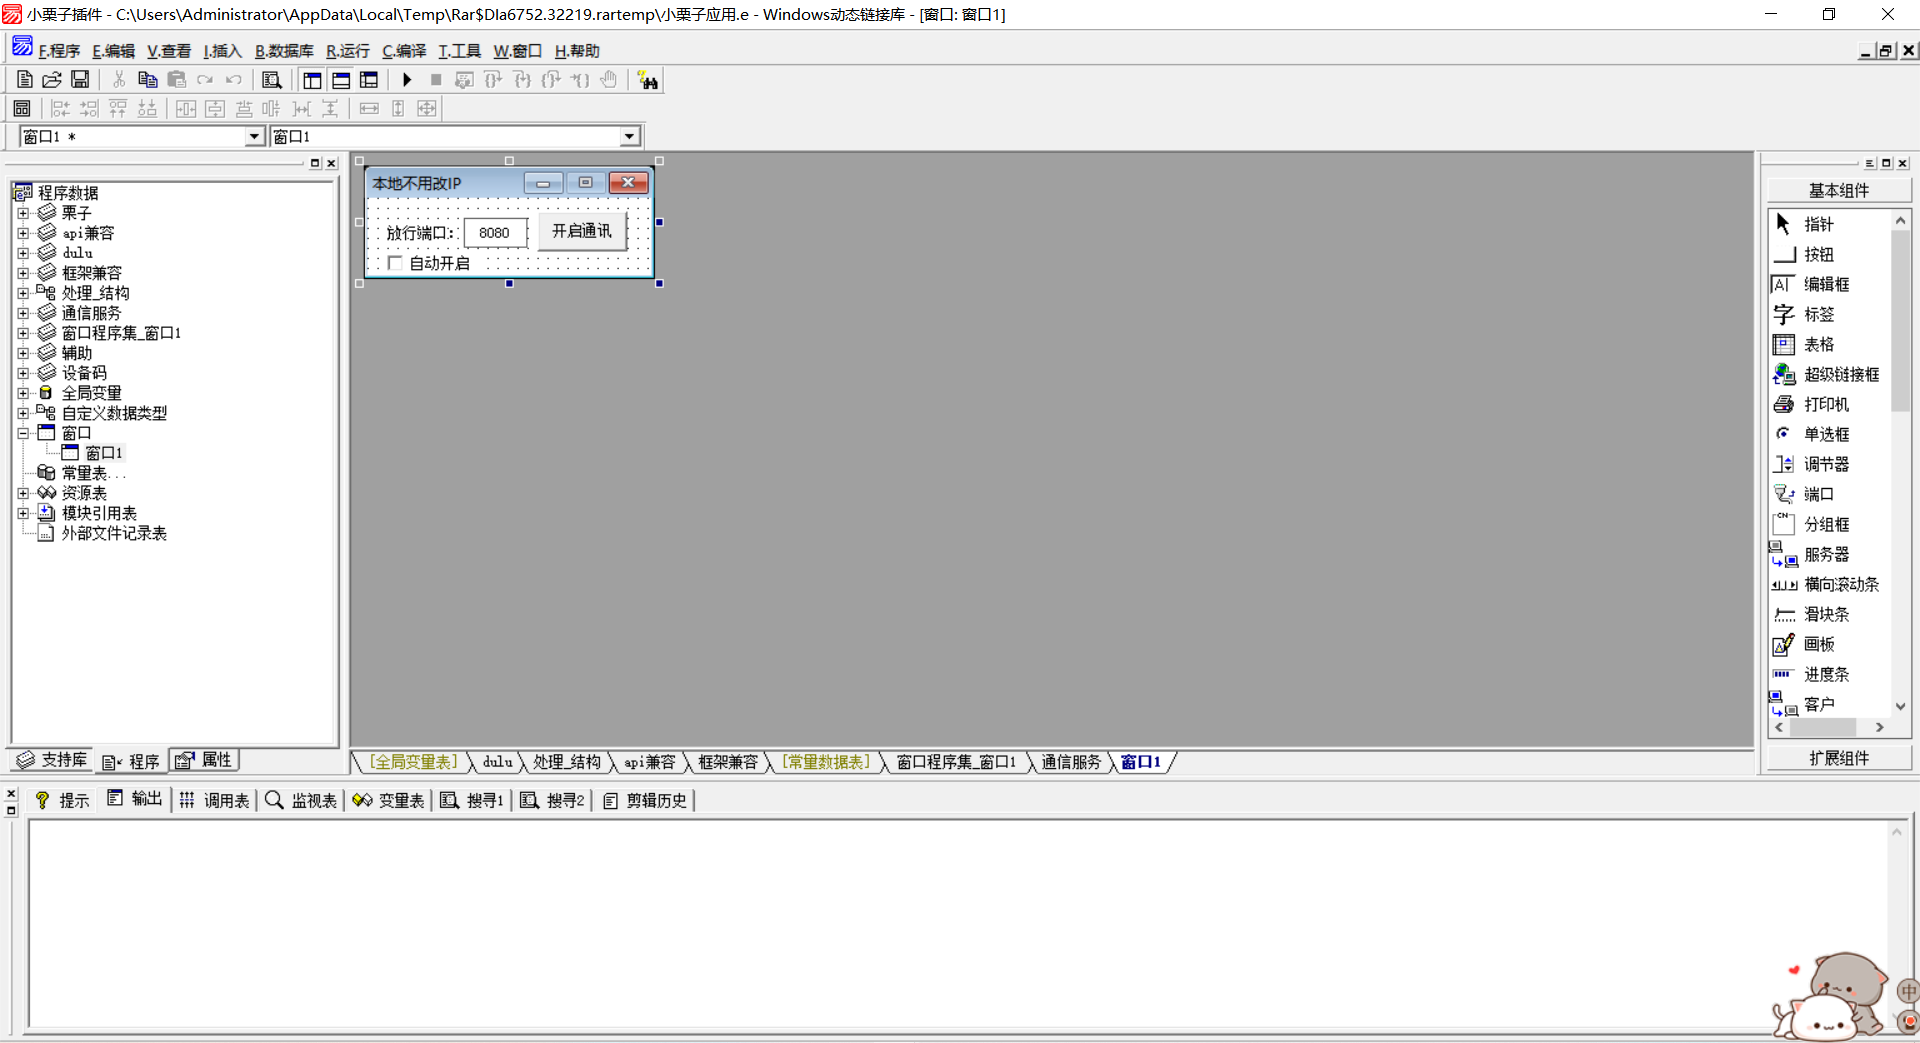Select the 画板 drawing board component
Screen dimensions: 1920x1043
(x=1818, y=645)
